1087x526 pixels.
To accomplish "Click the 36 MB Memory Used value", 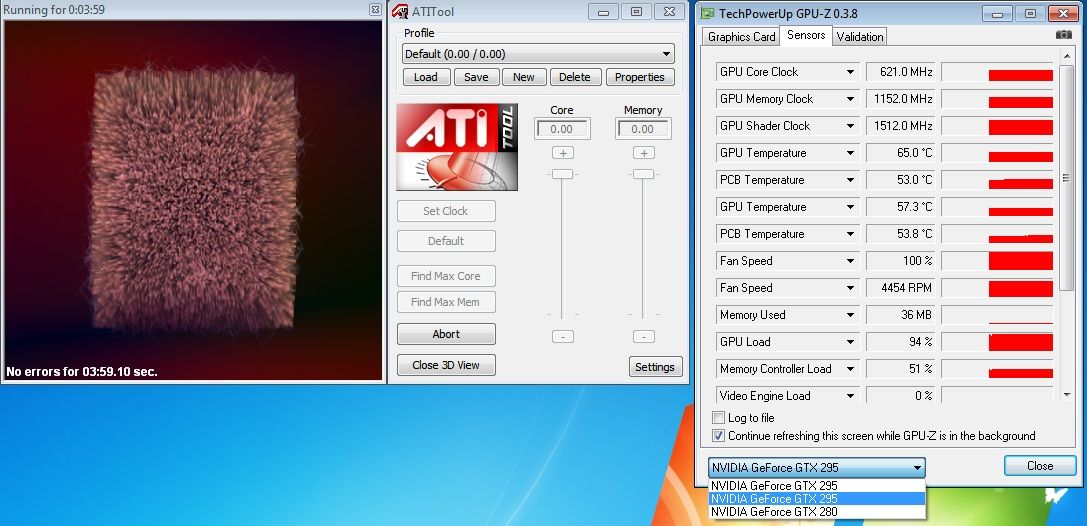I will click(900, 315).
